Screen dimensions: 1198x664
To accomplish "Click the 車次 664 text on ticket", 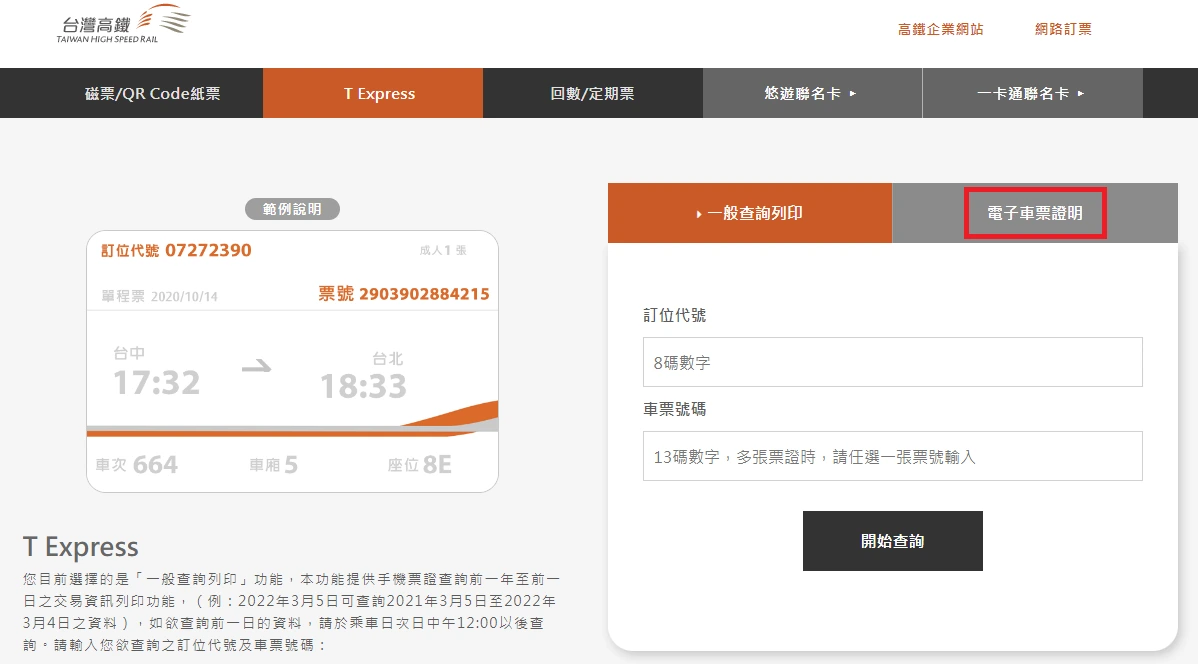I will click(137, 465).
